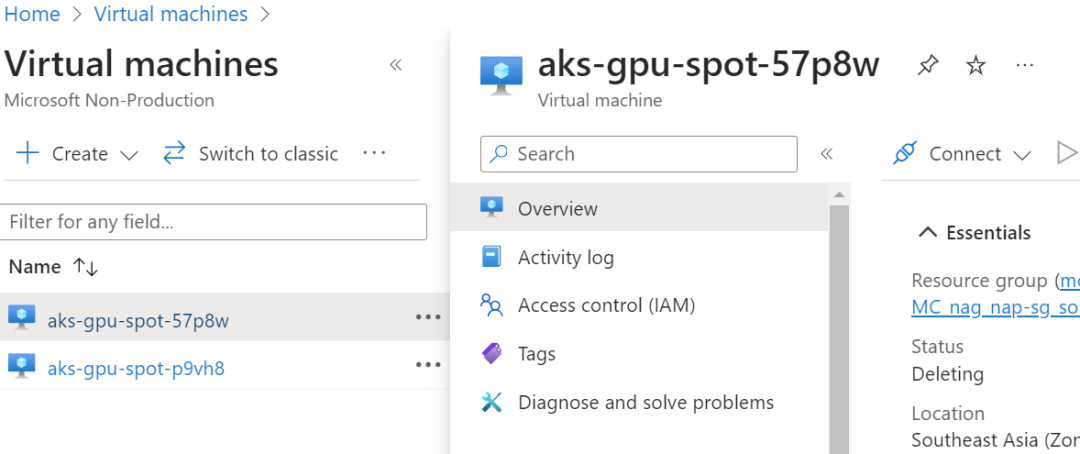The height and width of the screenshot is (454, 1080).
Task: Expand the Create dropdown
Action: (x=128, y=155)
